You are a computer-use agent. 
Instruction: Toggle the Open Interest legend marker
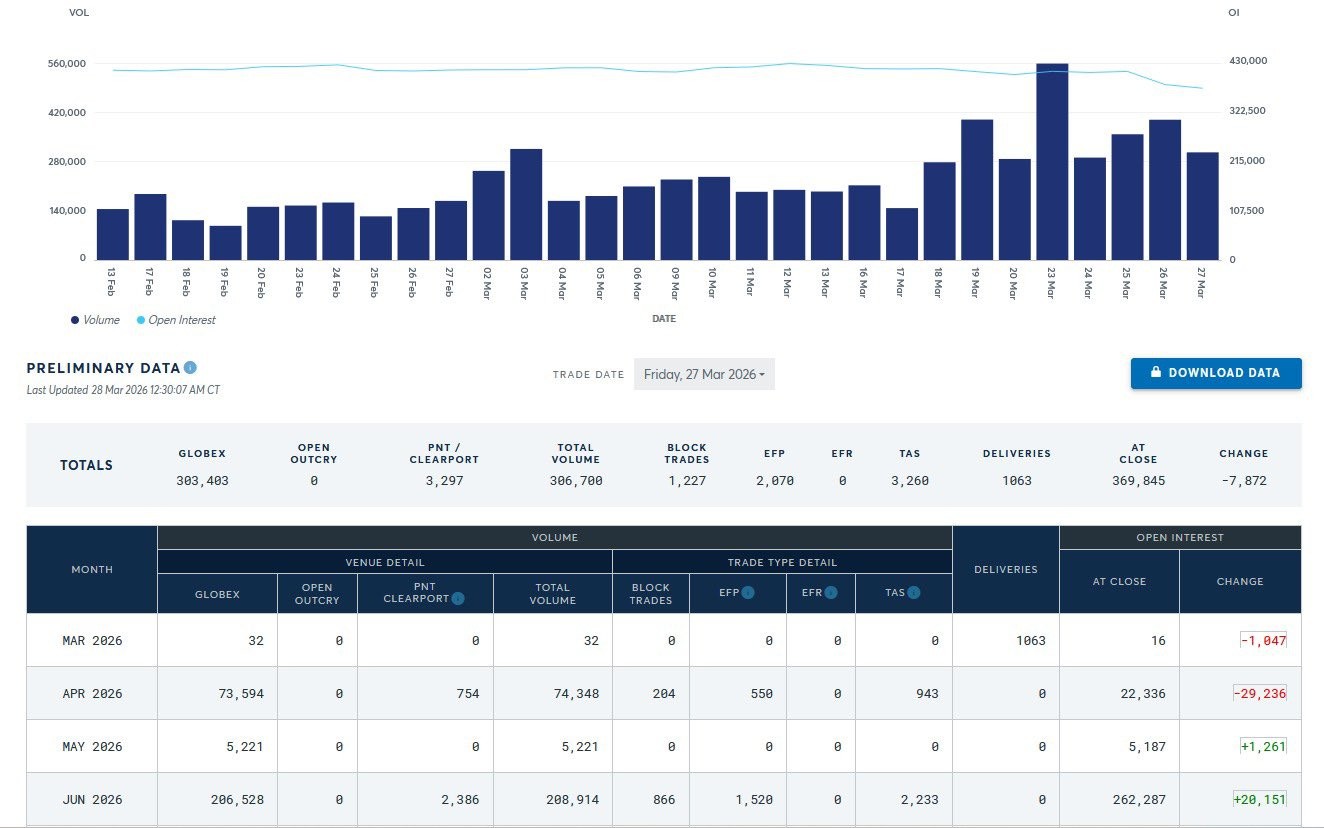click(140, 320)
